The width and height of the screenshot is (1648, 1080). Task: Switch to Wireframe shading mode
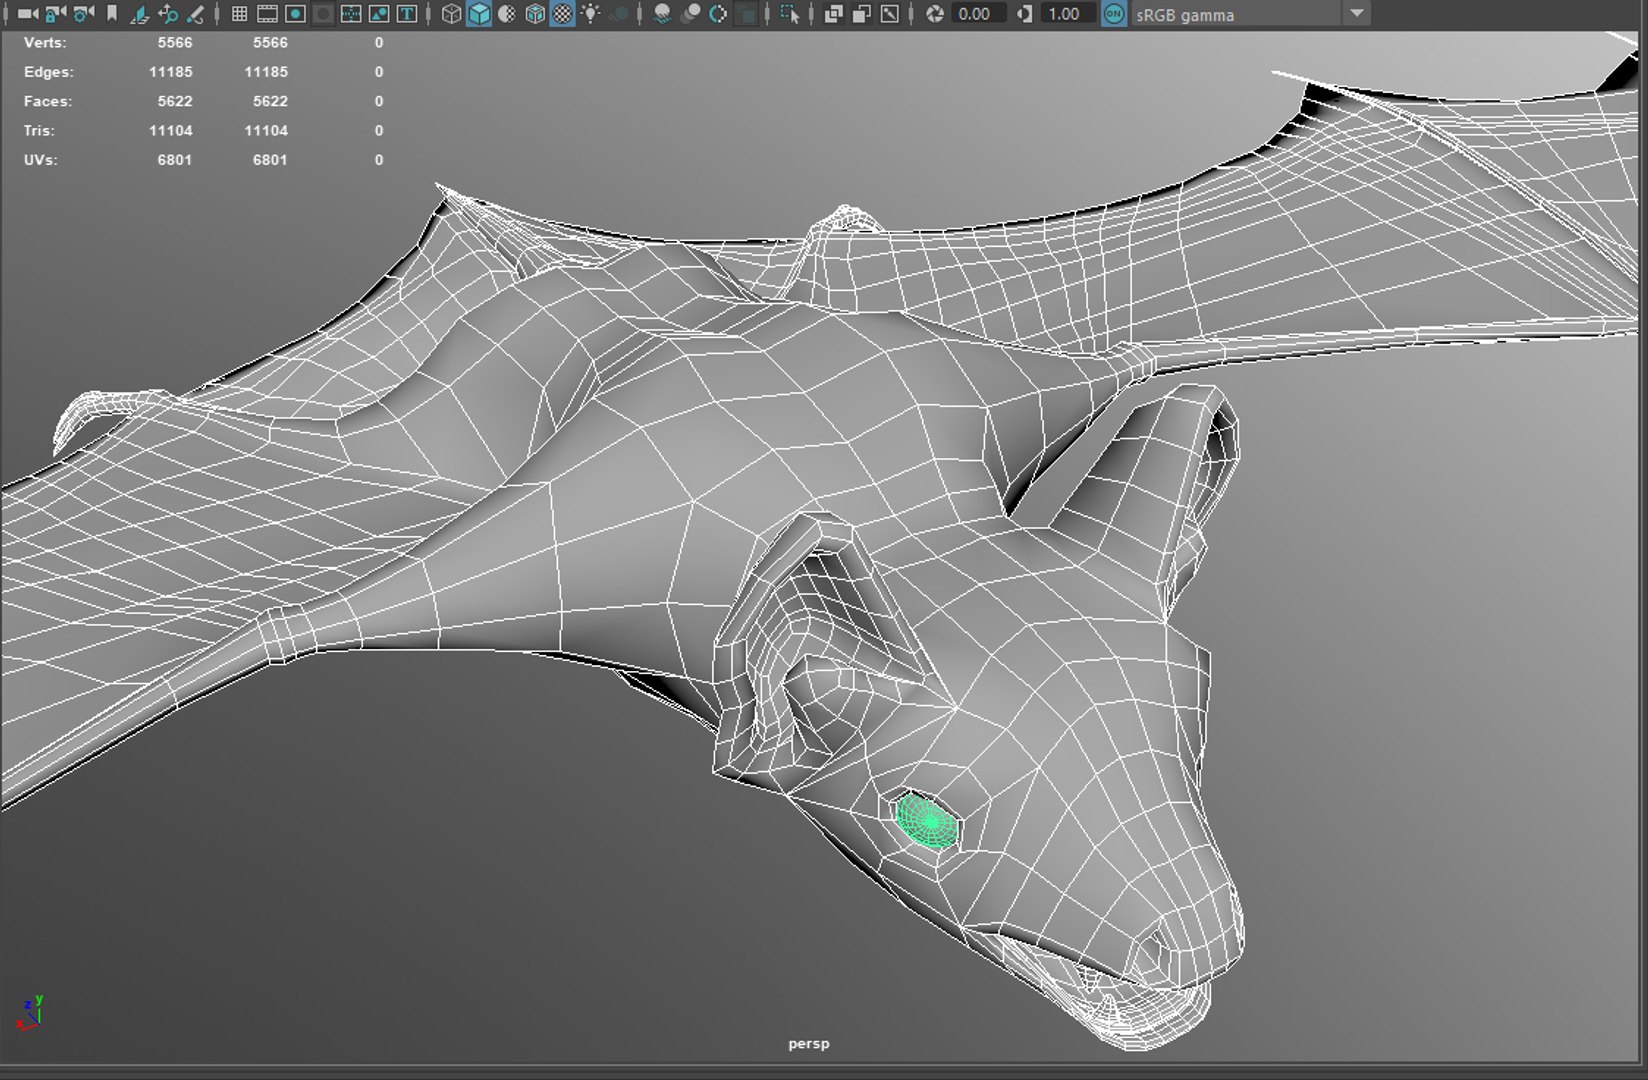(x=451, y=14)
